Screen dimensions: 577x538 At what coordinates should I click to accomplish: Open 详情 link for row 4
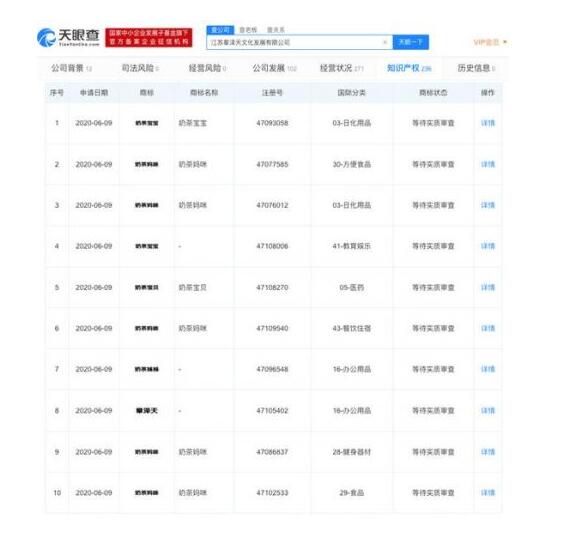[x=488, y=246]
